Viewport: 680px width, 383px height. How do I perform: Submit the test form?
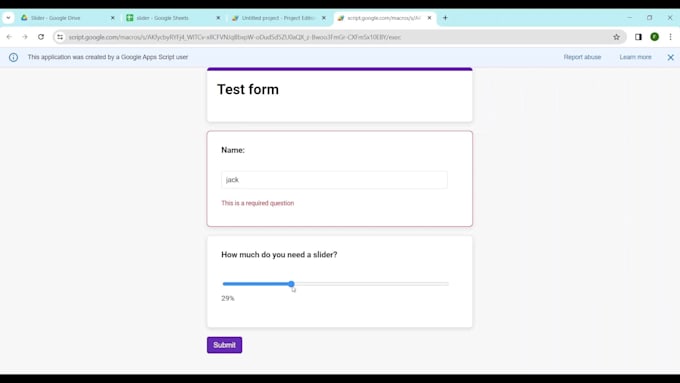tap(224, 345)
